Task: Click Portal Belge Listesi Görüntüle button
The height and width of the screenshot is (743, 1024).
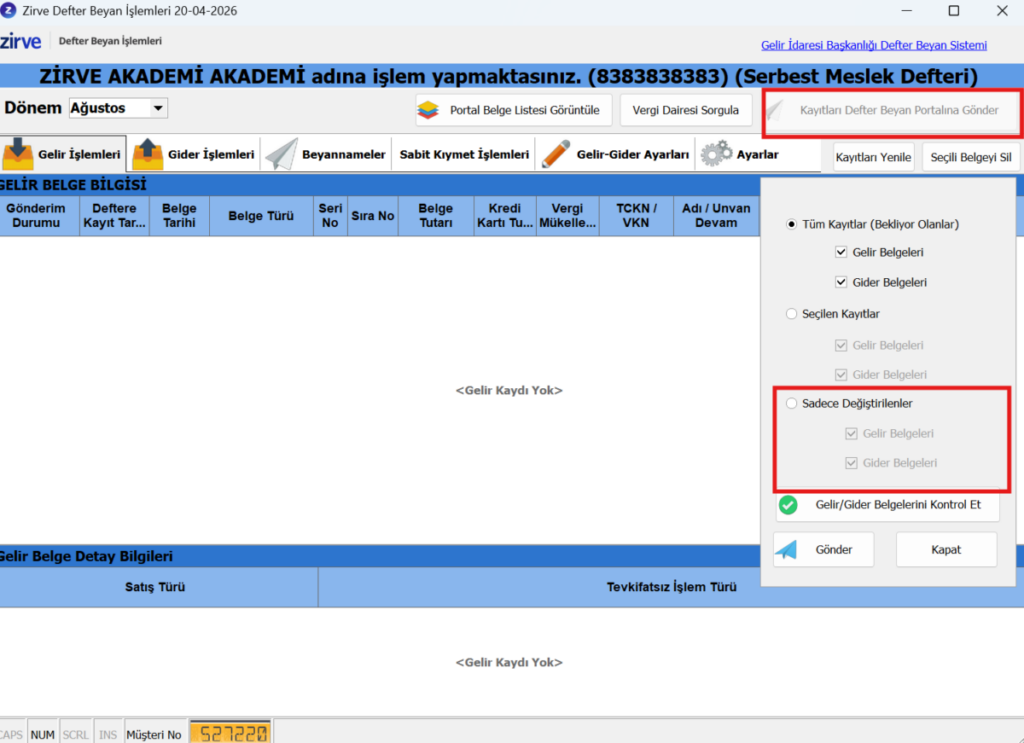Action: coord(513,110)
